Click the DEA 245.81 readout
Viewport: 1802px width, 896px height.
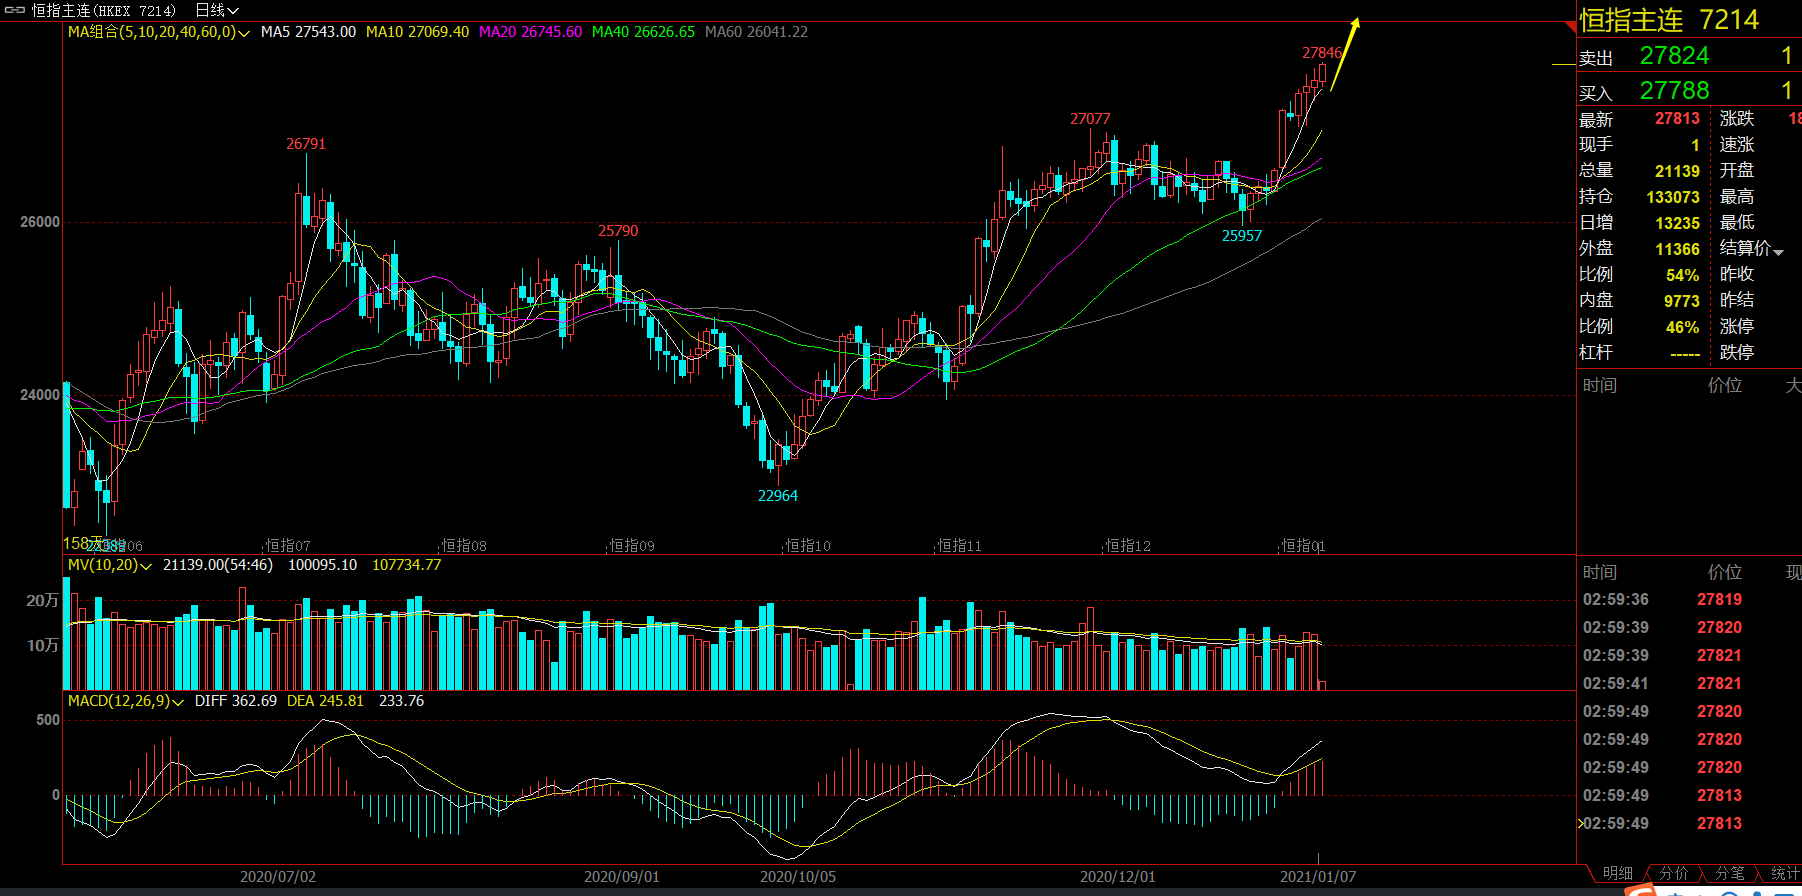(325, 701)
